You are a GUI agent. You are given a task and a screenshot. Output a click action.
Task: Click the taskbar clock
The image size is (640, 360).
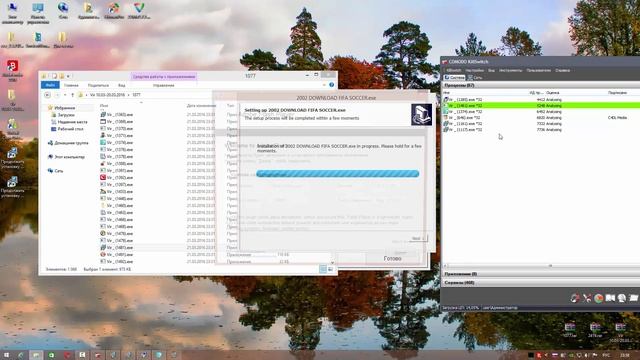point(624,355)
